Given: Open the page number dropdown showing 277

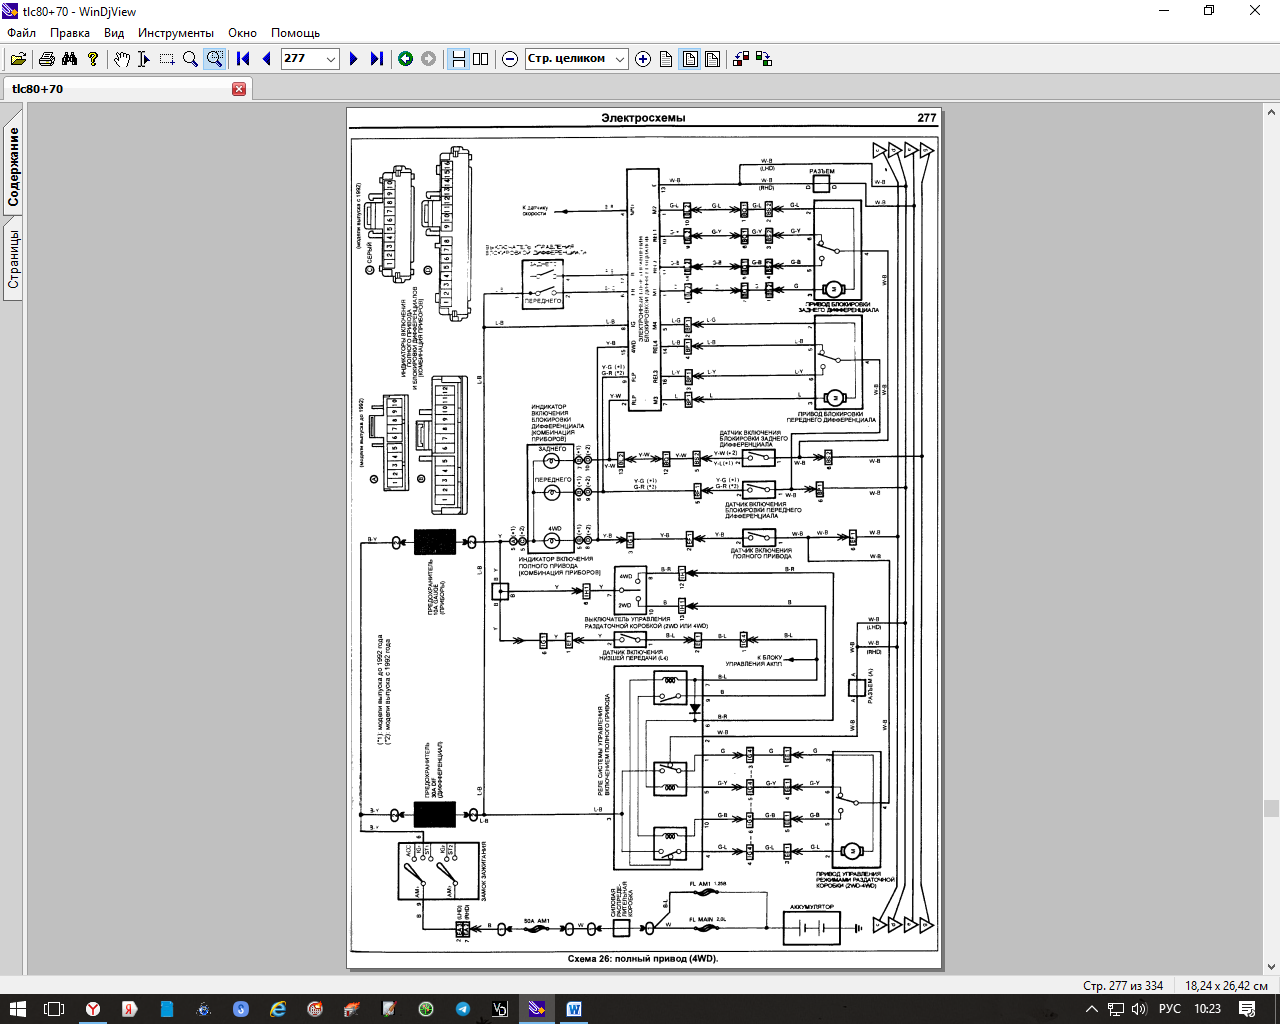Looking at the screenshot, I should [x=331, y=59].
